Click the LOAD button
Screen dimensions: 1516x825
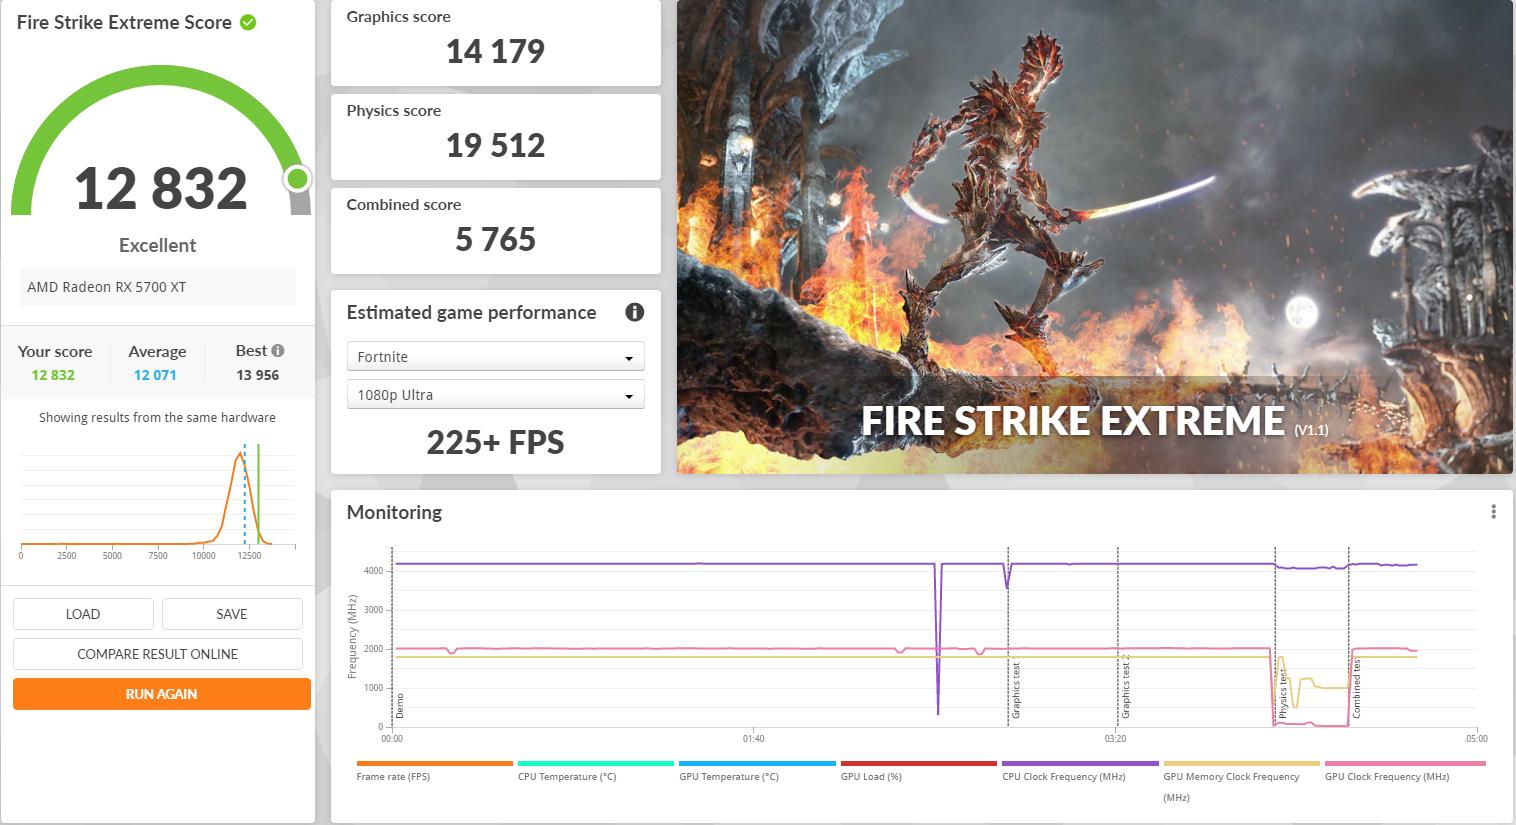pos(83,613)
